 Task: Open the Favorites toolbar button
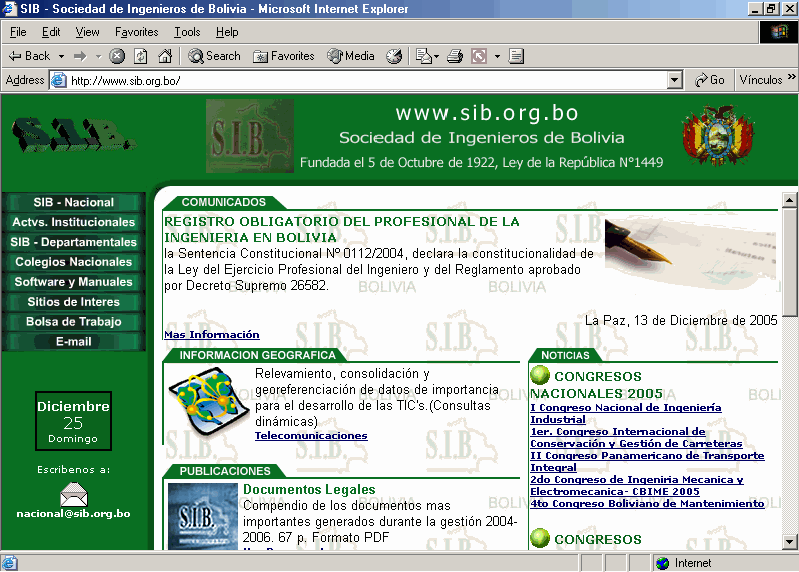click(x=284, y=56)
